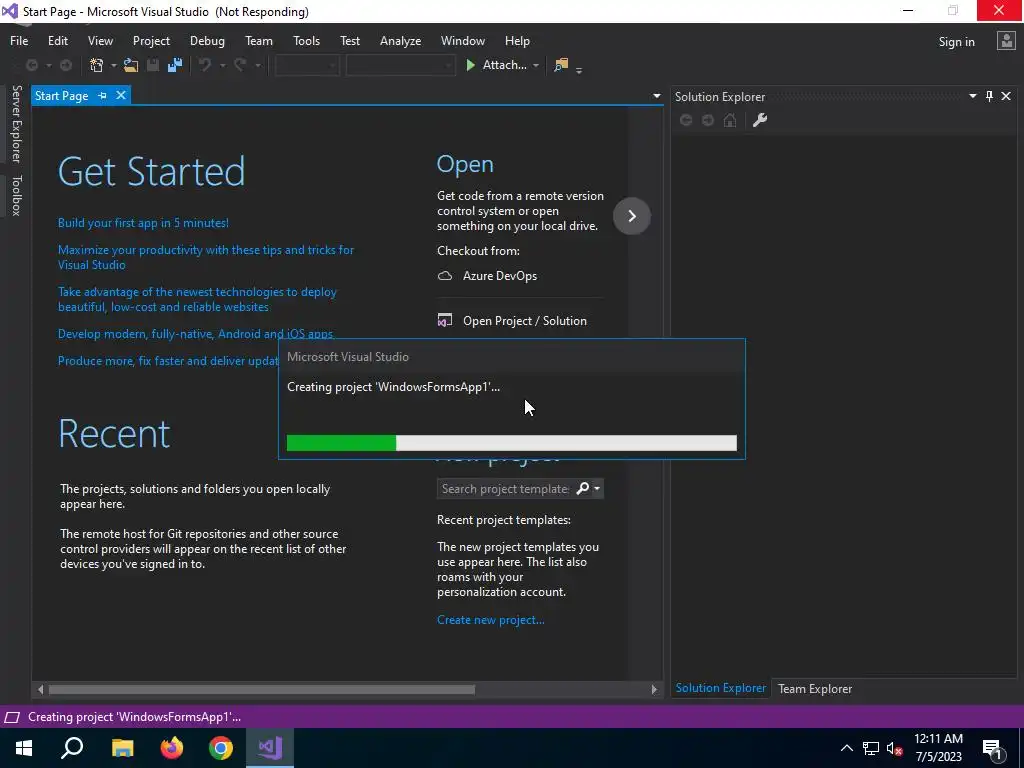Click the green Attach play icon
1024x768 pixels.
[470, 65]
